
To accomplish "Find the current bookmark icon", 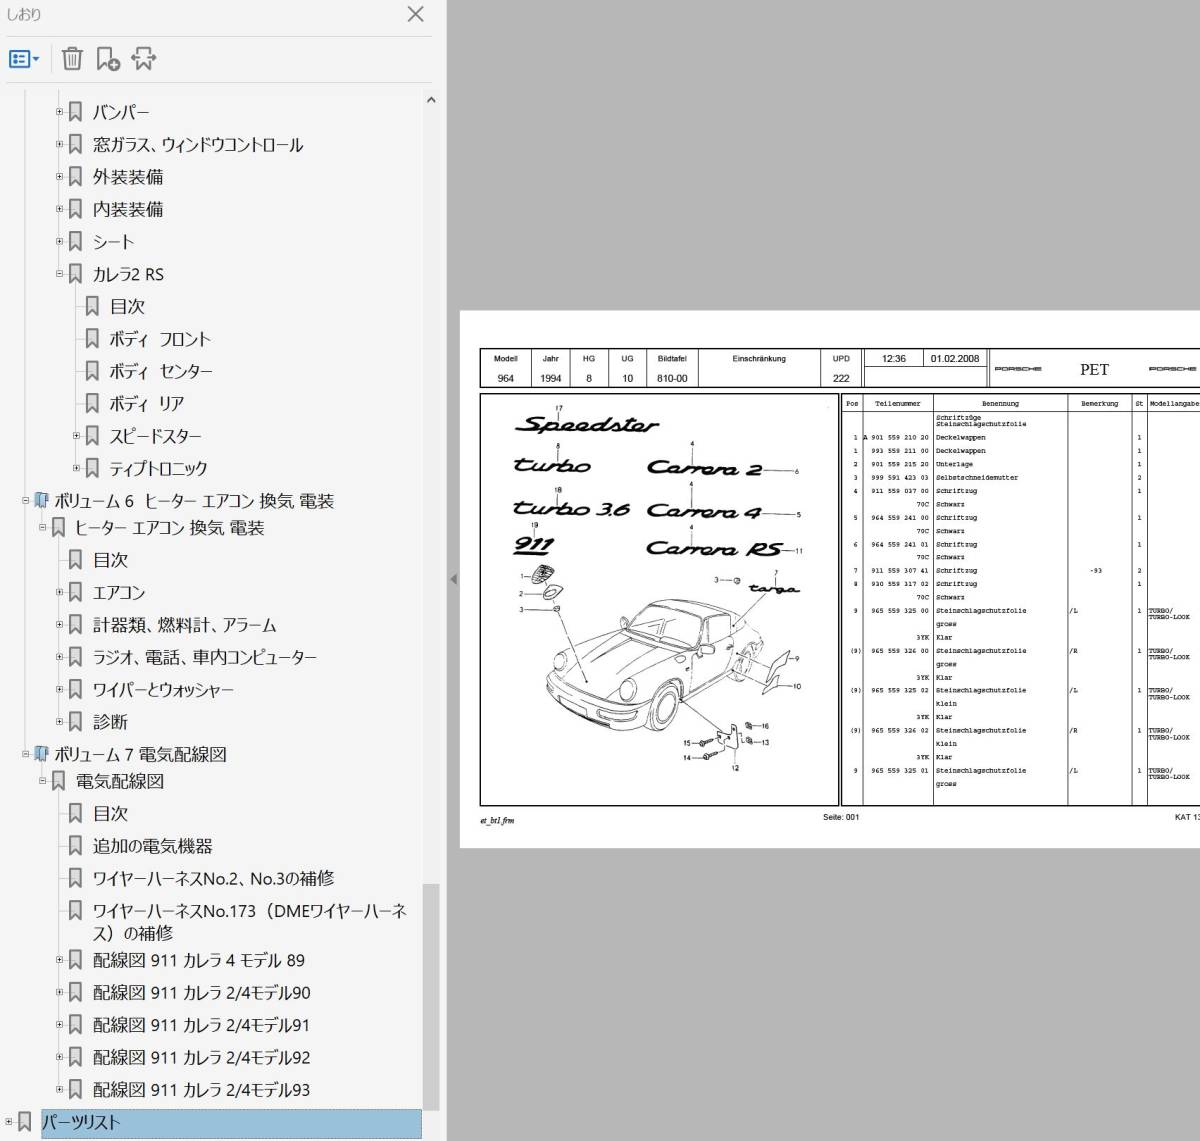I will click(x=144, y=59).
